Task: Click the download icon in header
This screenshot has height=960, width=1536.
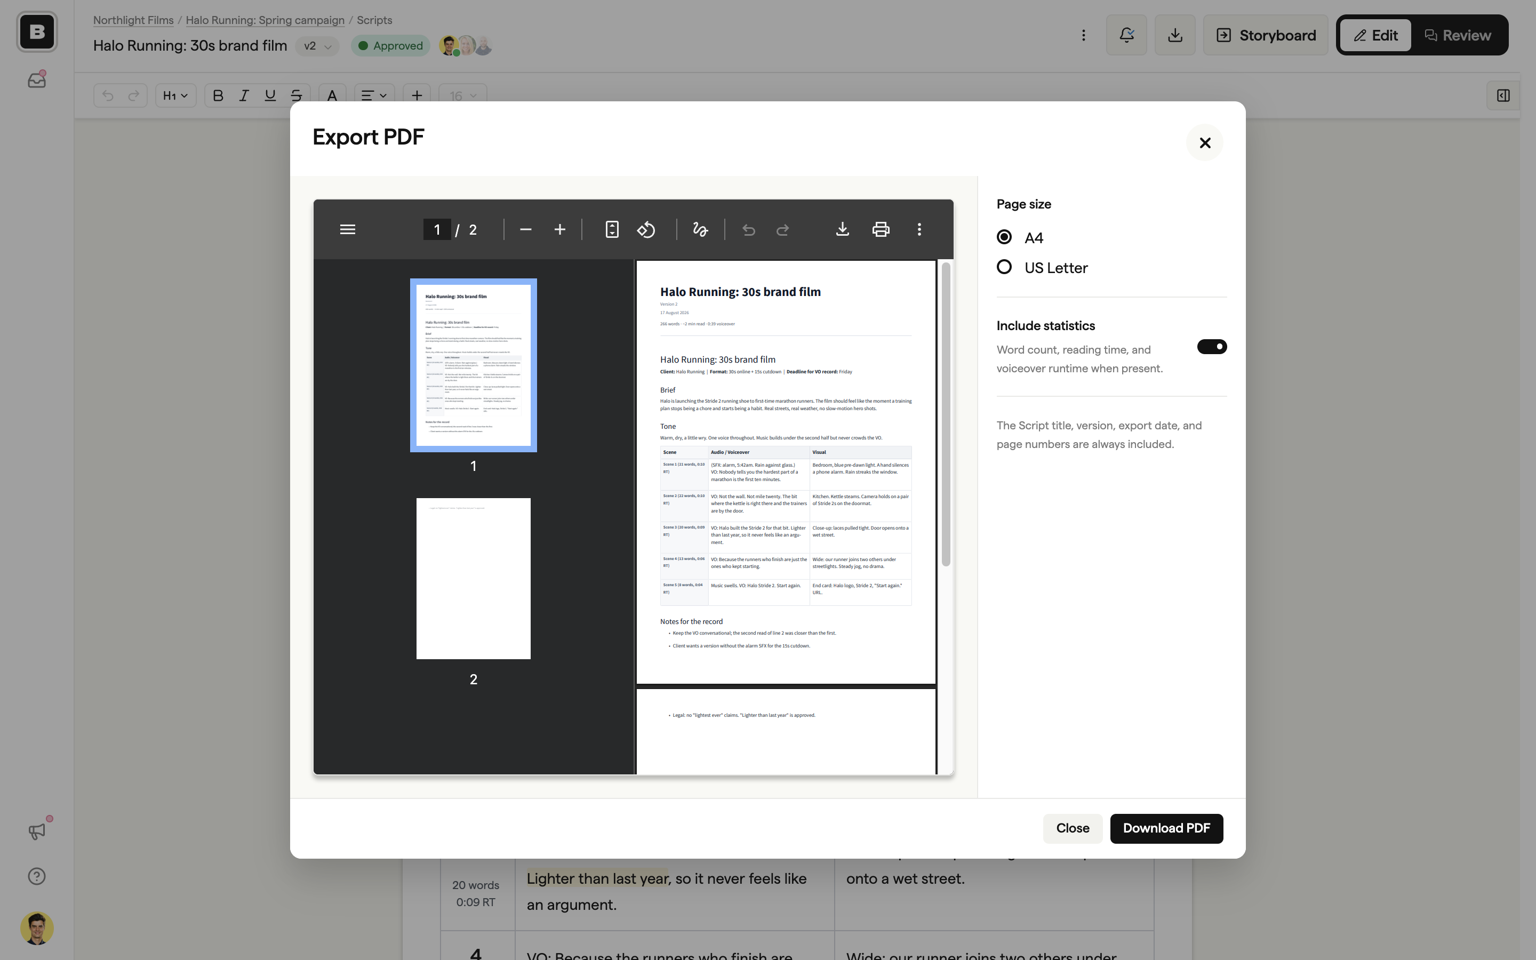Action: (1175, 35)
